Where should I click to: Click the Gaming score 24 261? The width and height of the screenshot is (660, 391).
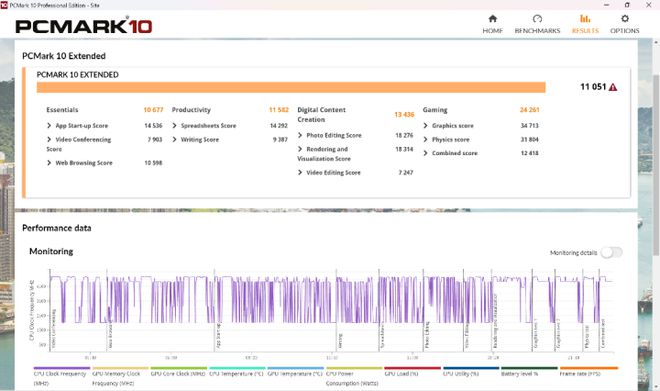(529, 110)
